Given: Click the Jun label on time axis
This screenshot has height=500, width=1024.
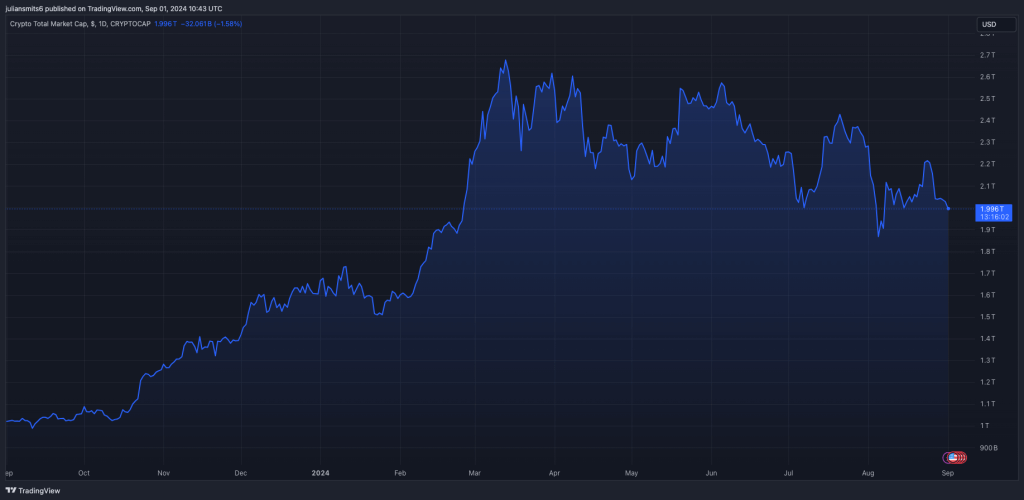Looking at the screenshot, I should point(711,471).
